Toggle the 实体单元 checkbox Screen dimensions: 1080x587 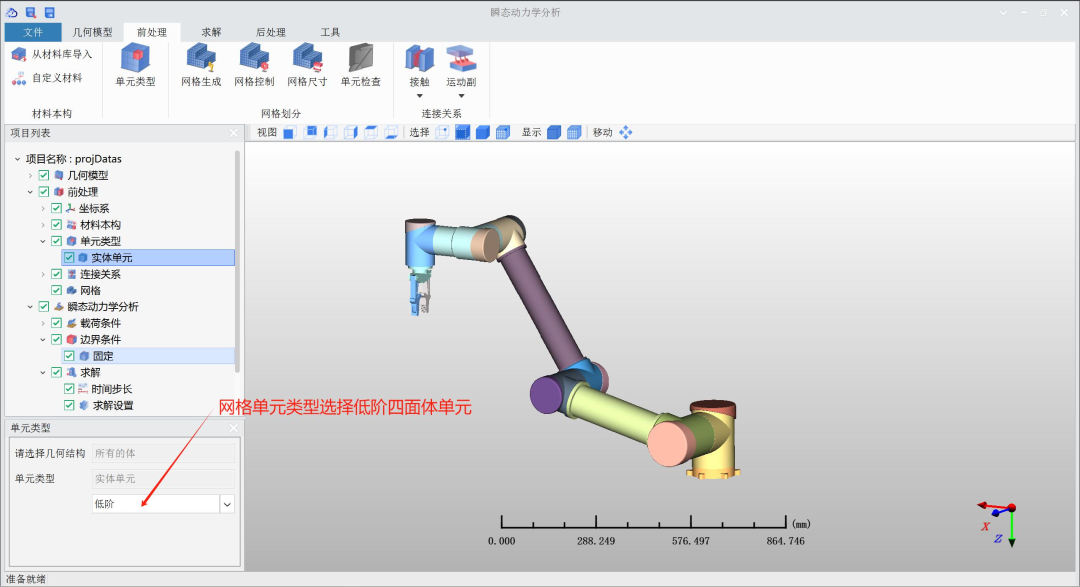click(69, 258)
